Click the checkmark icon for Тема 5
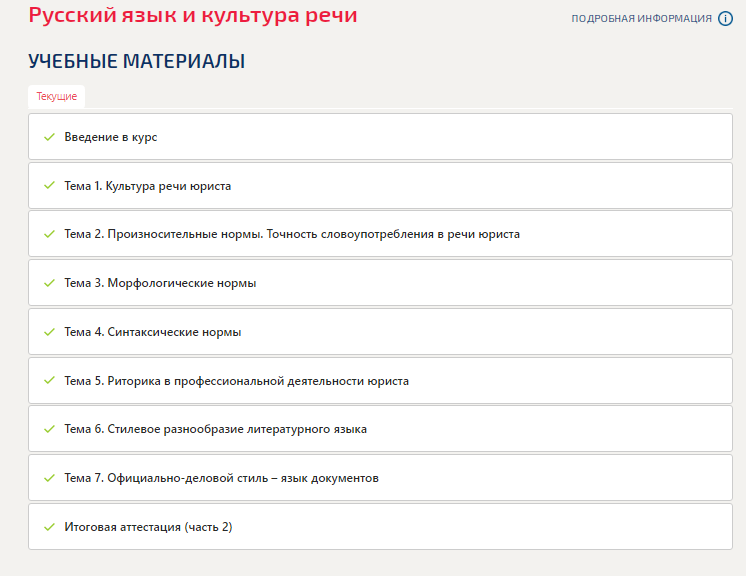 pos(49,381)
